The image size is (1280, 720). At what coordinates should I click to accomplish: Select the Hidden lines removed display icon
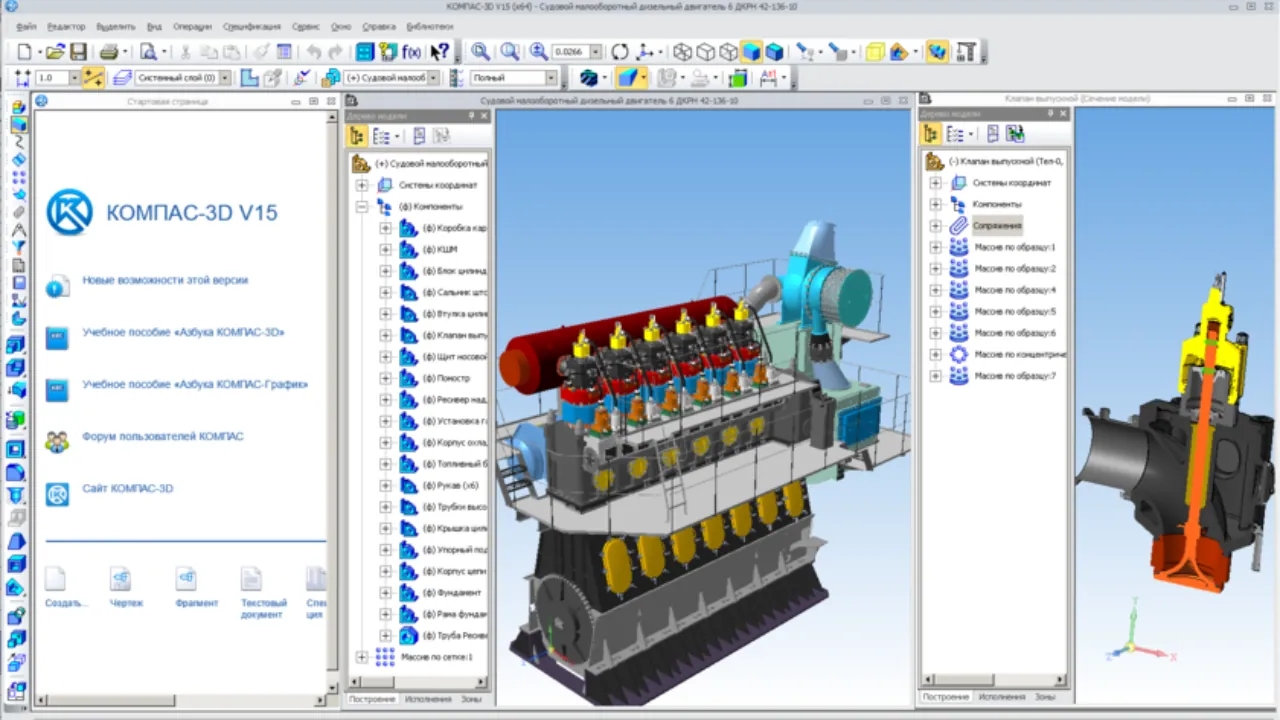[x=705, y=51]
